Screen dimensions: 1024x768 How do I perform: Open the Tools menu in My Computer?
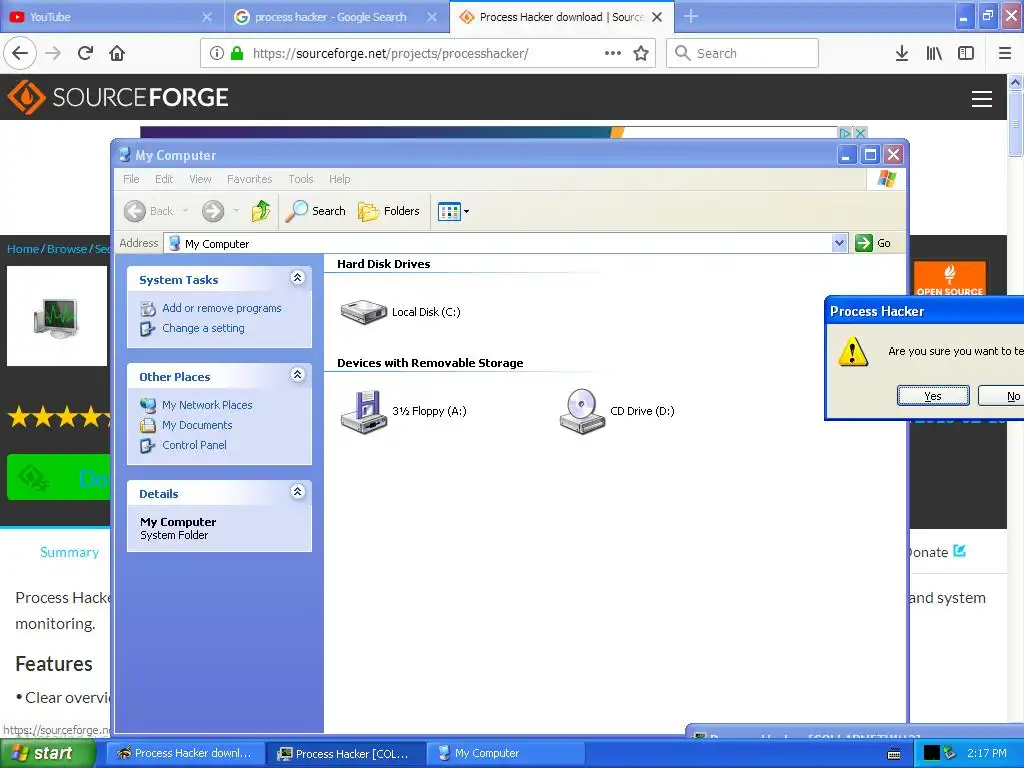coord(301,179)
